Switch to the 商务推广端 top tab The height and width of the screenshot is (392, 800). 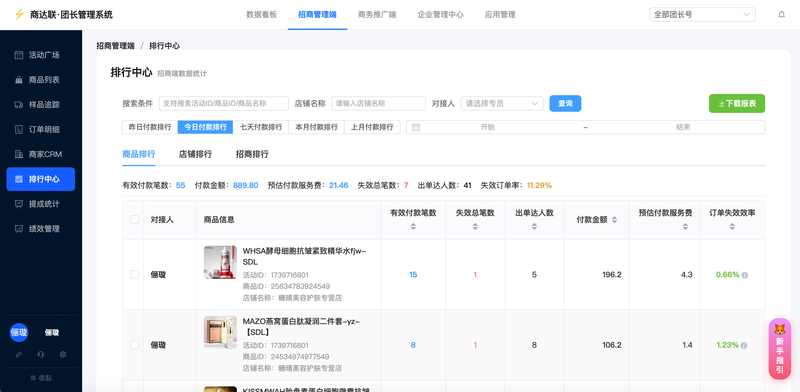(377, 15)
